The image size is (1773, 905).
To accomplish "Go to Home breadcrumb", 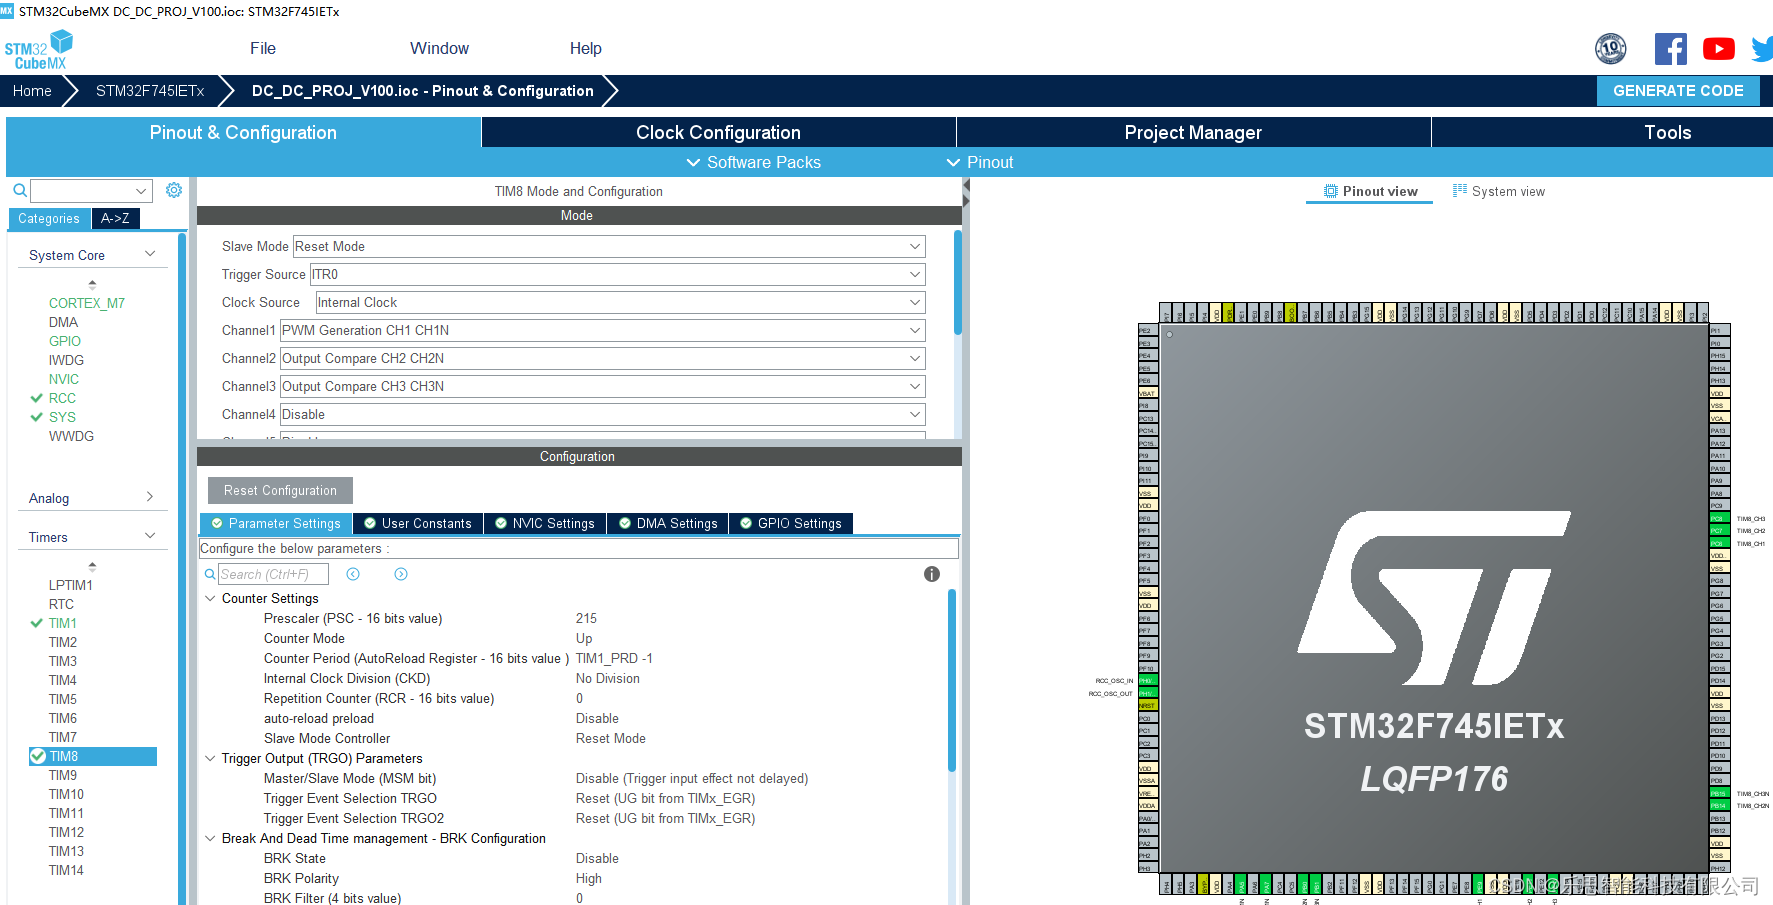I will 32,90.
